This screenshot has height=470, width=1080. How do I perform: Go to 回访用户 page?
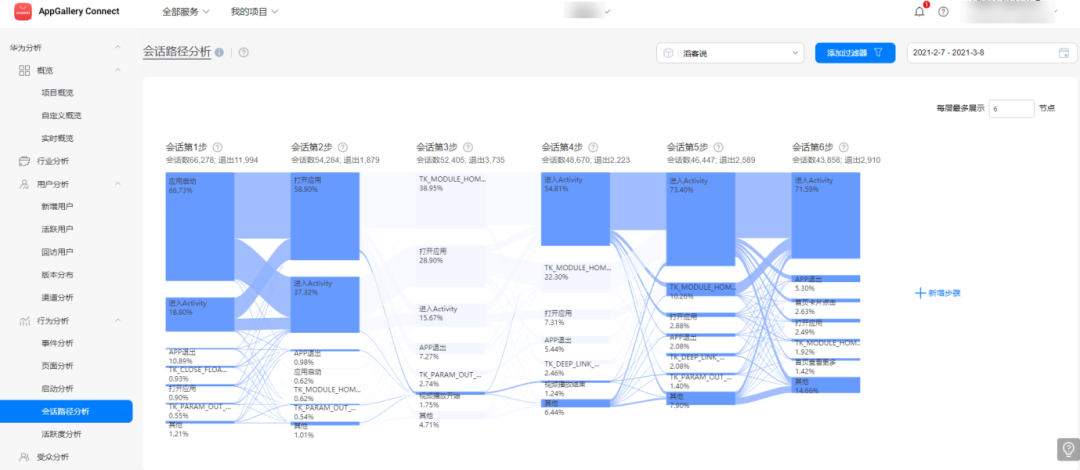point(57,252)
